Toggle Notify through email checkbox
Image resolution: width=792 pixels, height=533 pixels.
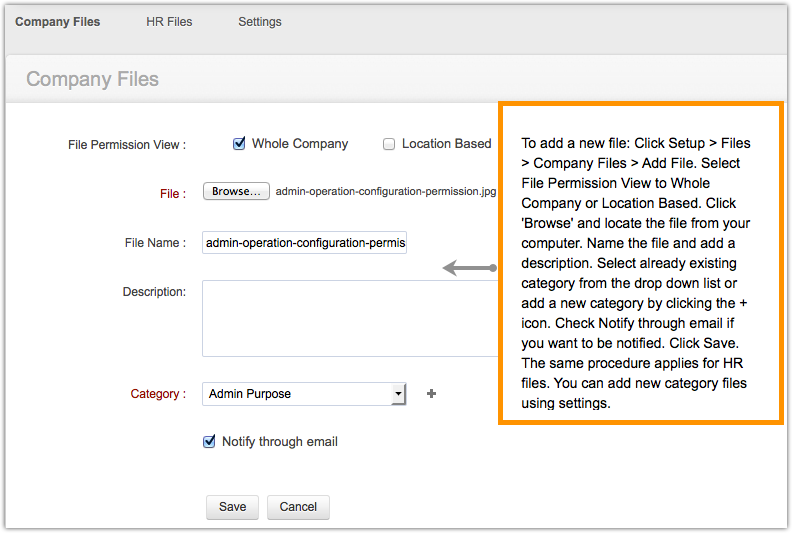210,441
